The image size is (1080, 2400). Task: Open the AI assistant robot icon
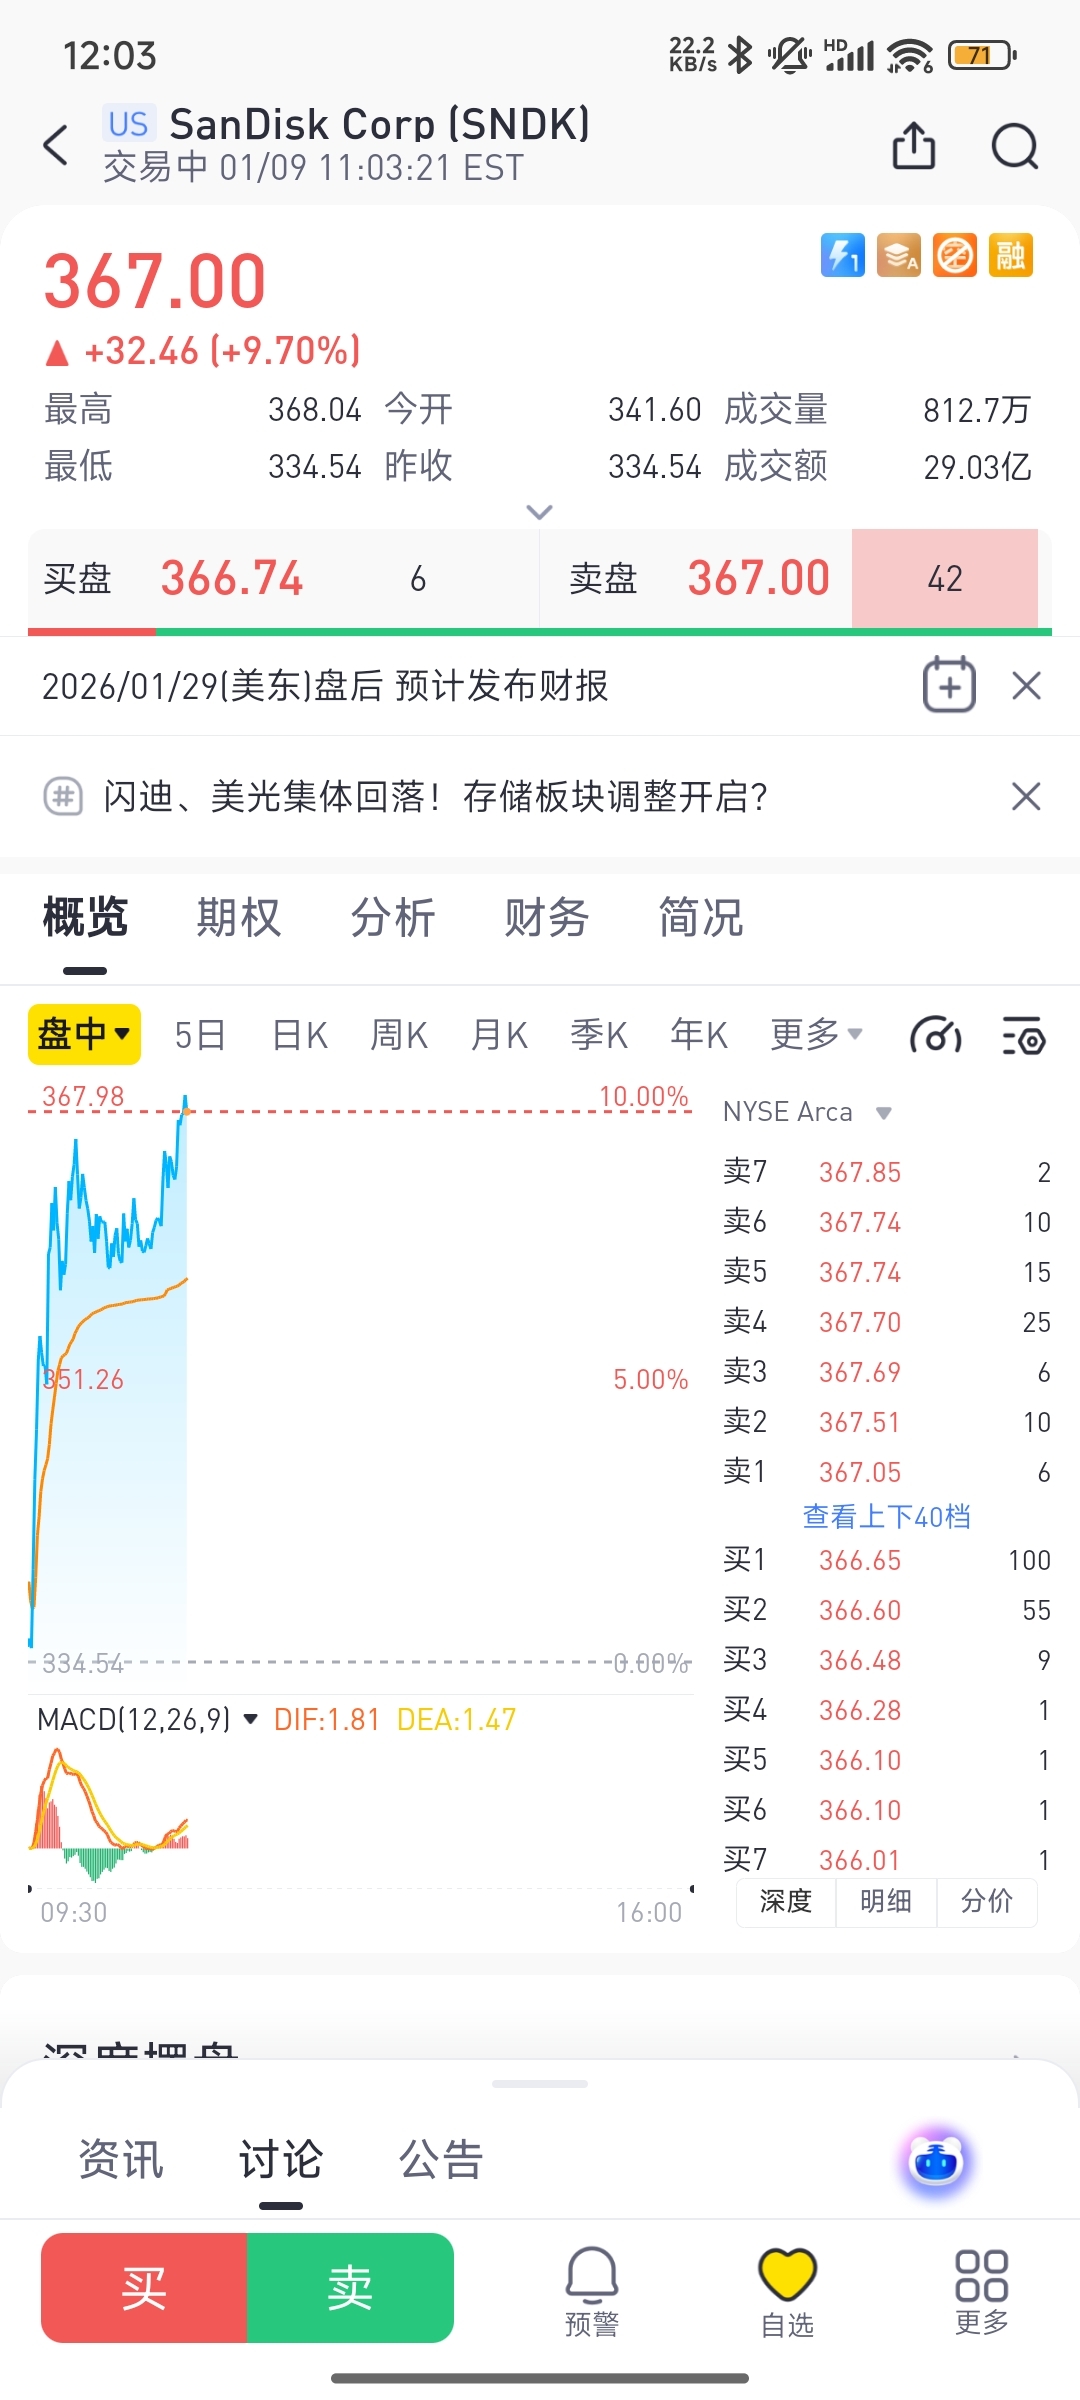coord(936,2162)
